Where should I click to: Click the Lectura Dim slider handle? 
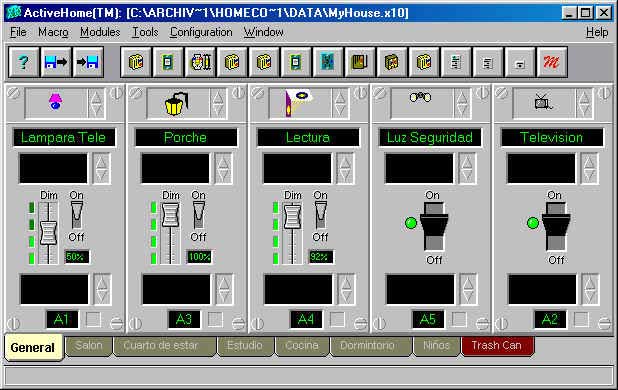[x=292, y=216]
